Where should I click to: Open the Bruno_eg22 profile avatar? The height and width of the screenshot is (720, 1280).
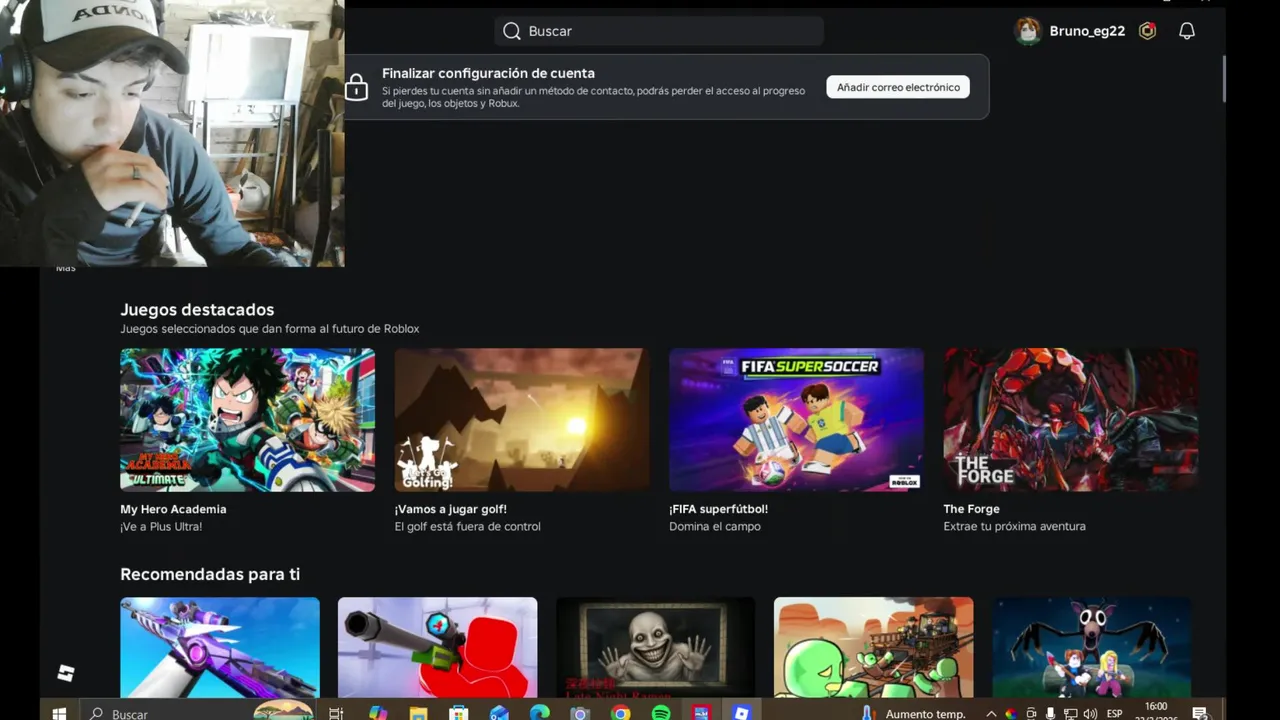1028,31
